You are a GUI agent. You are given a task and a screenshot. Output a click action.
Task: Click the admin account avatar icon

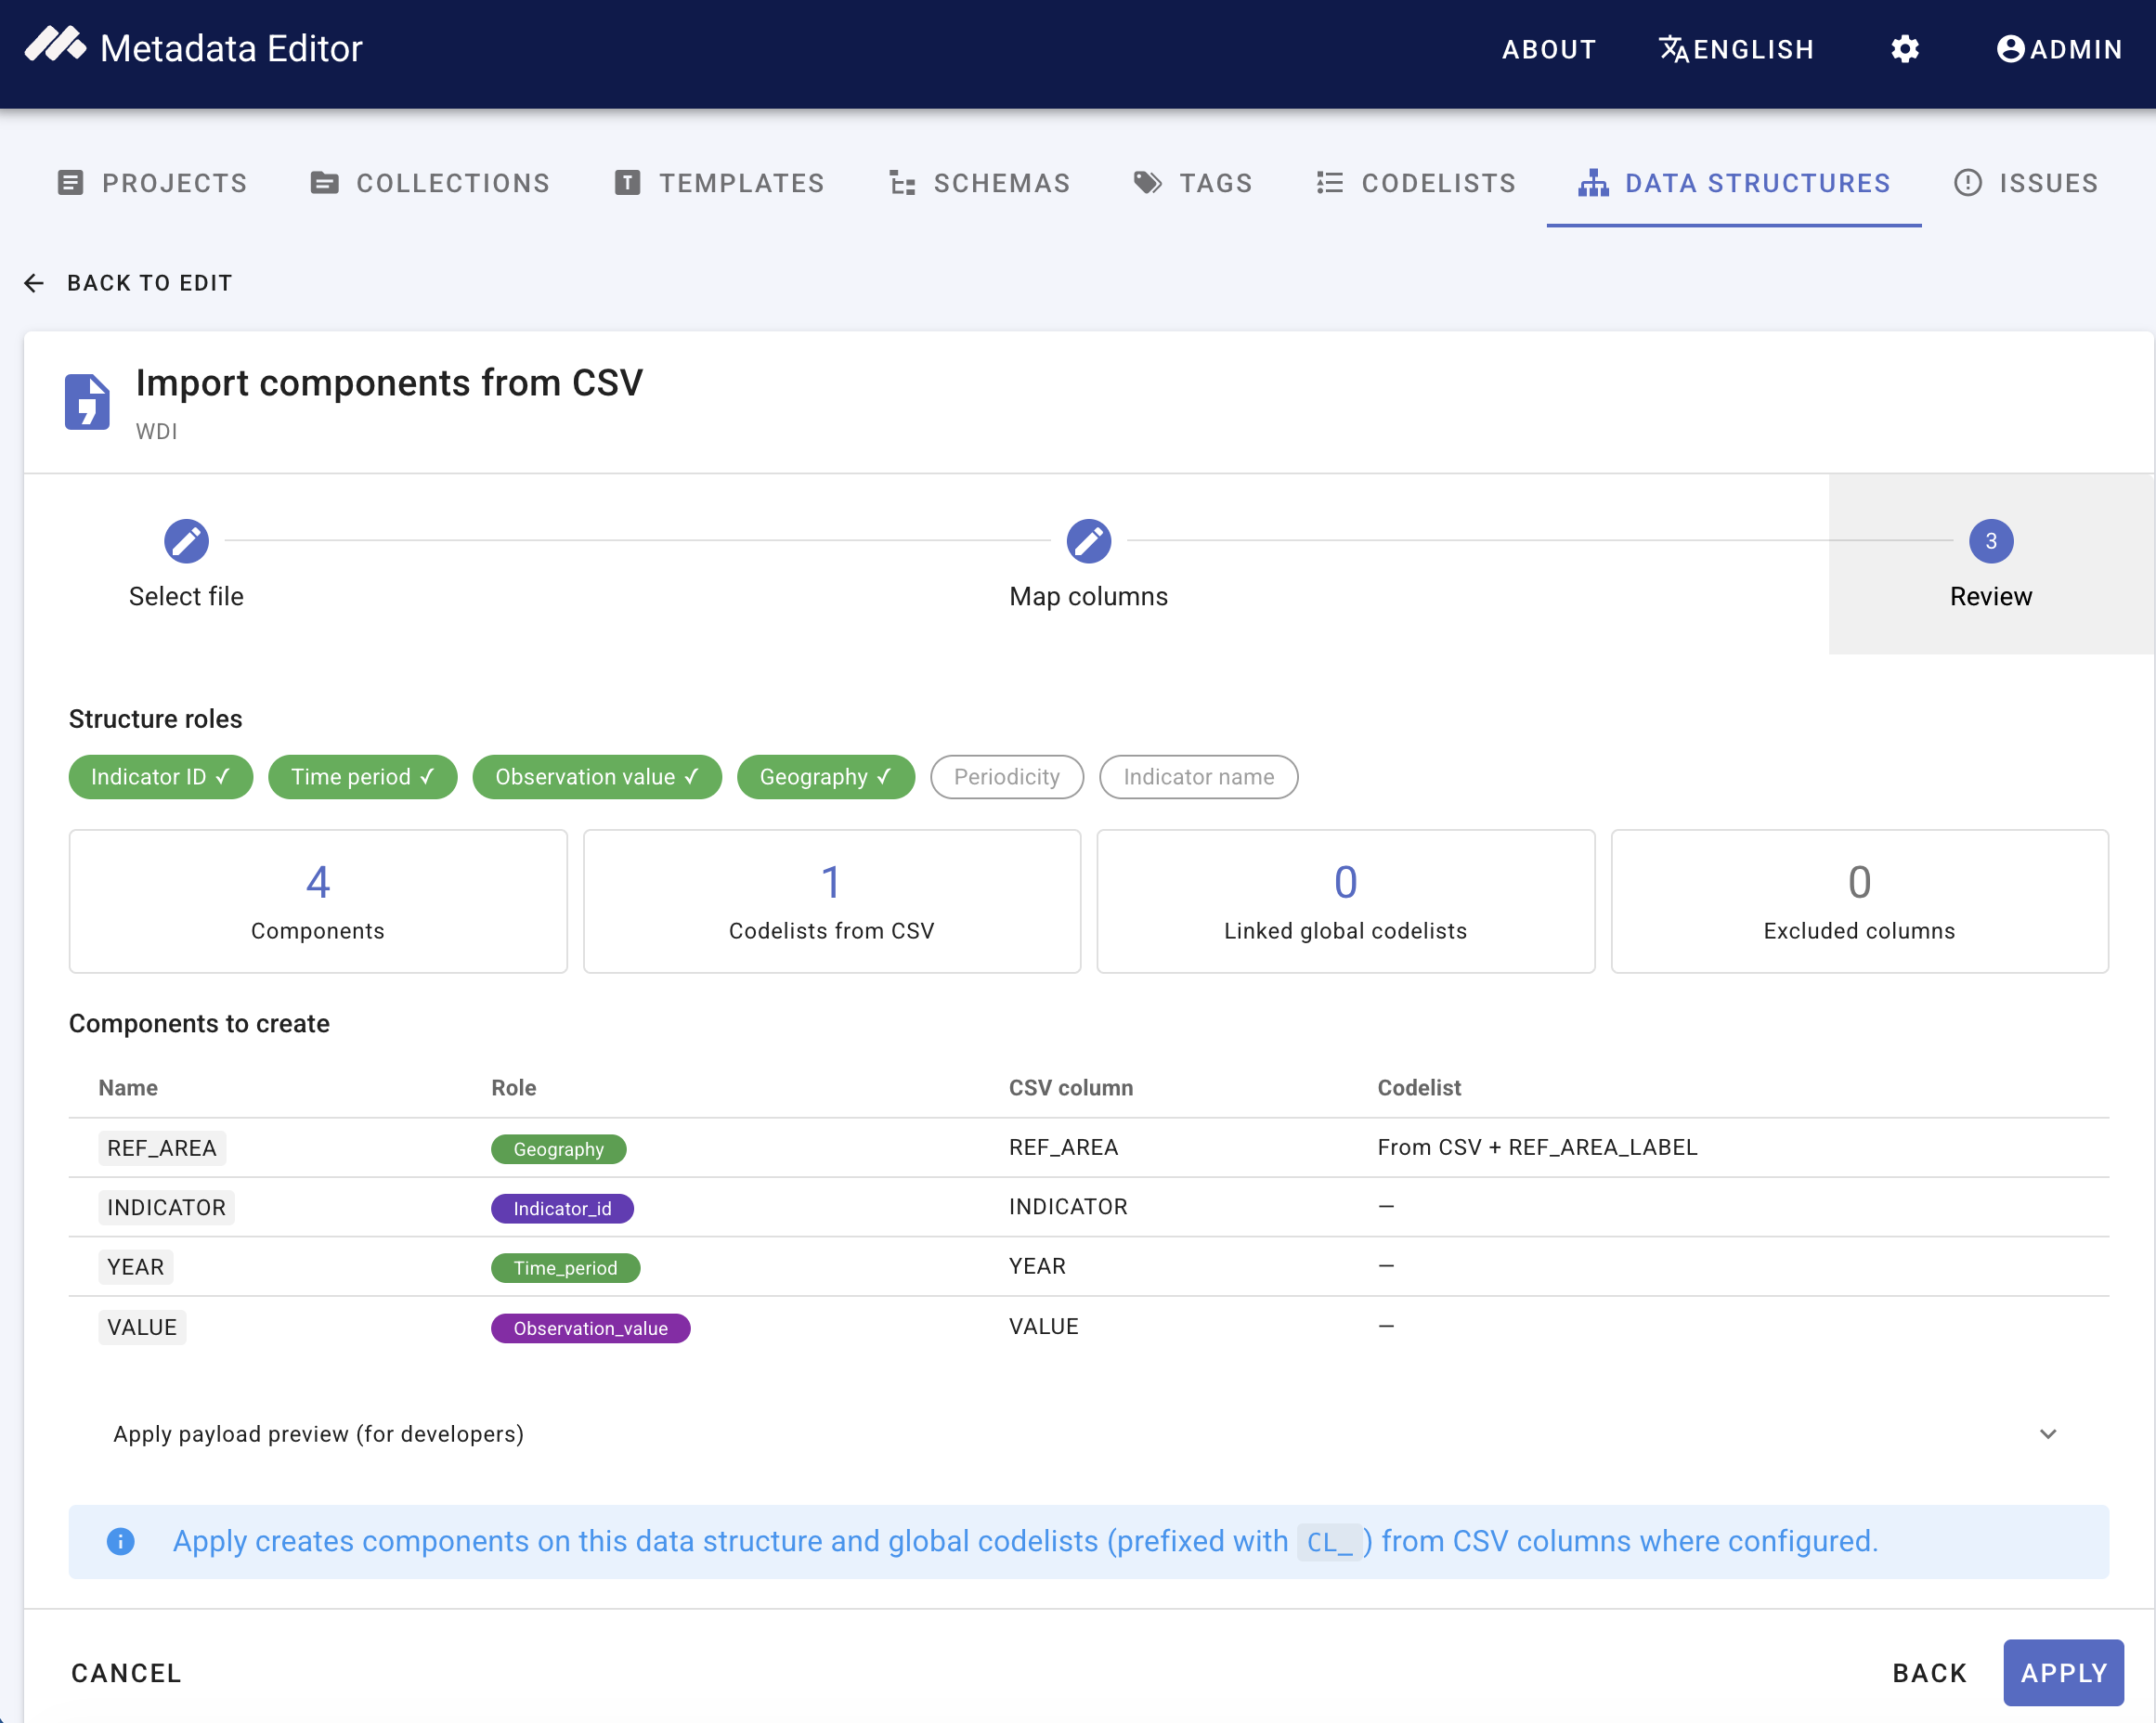coord(2010,49)
